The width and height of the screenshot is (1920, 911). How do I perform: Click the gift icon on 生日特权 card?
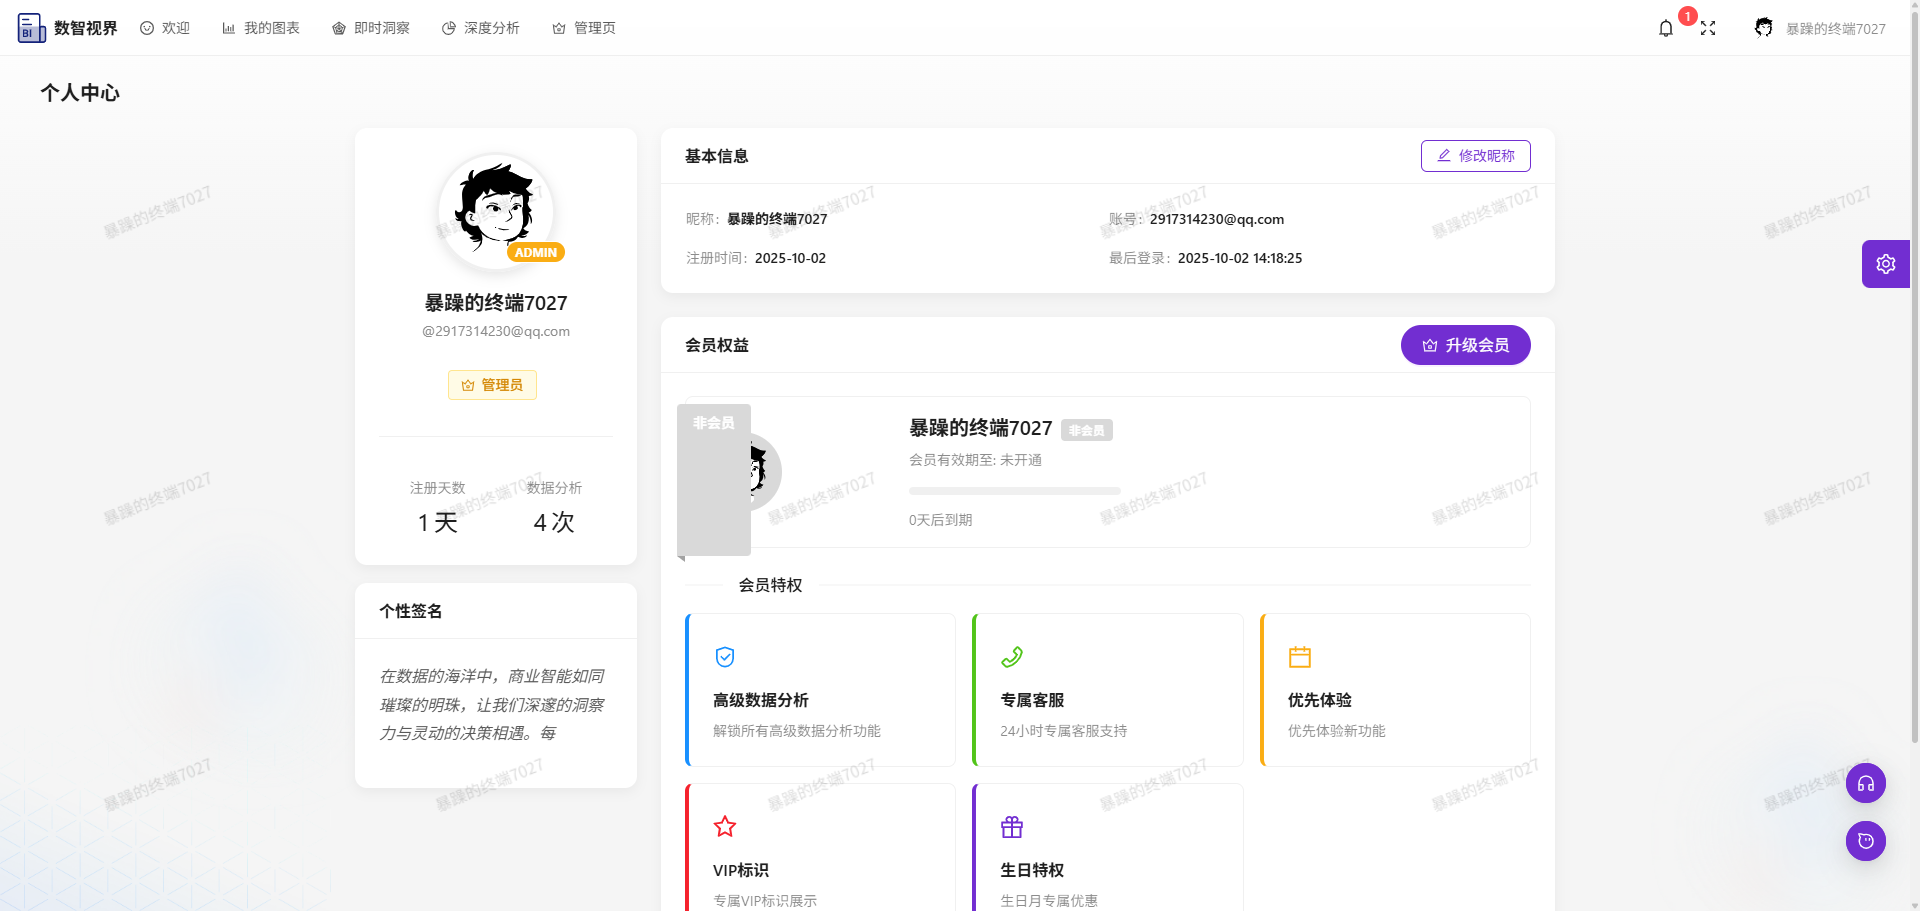[x=1011, y=826]
